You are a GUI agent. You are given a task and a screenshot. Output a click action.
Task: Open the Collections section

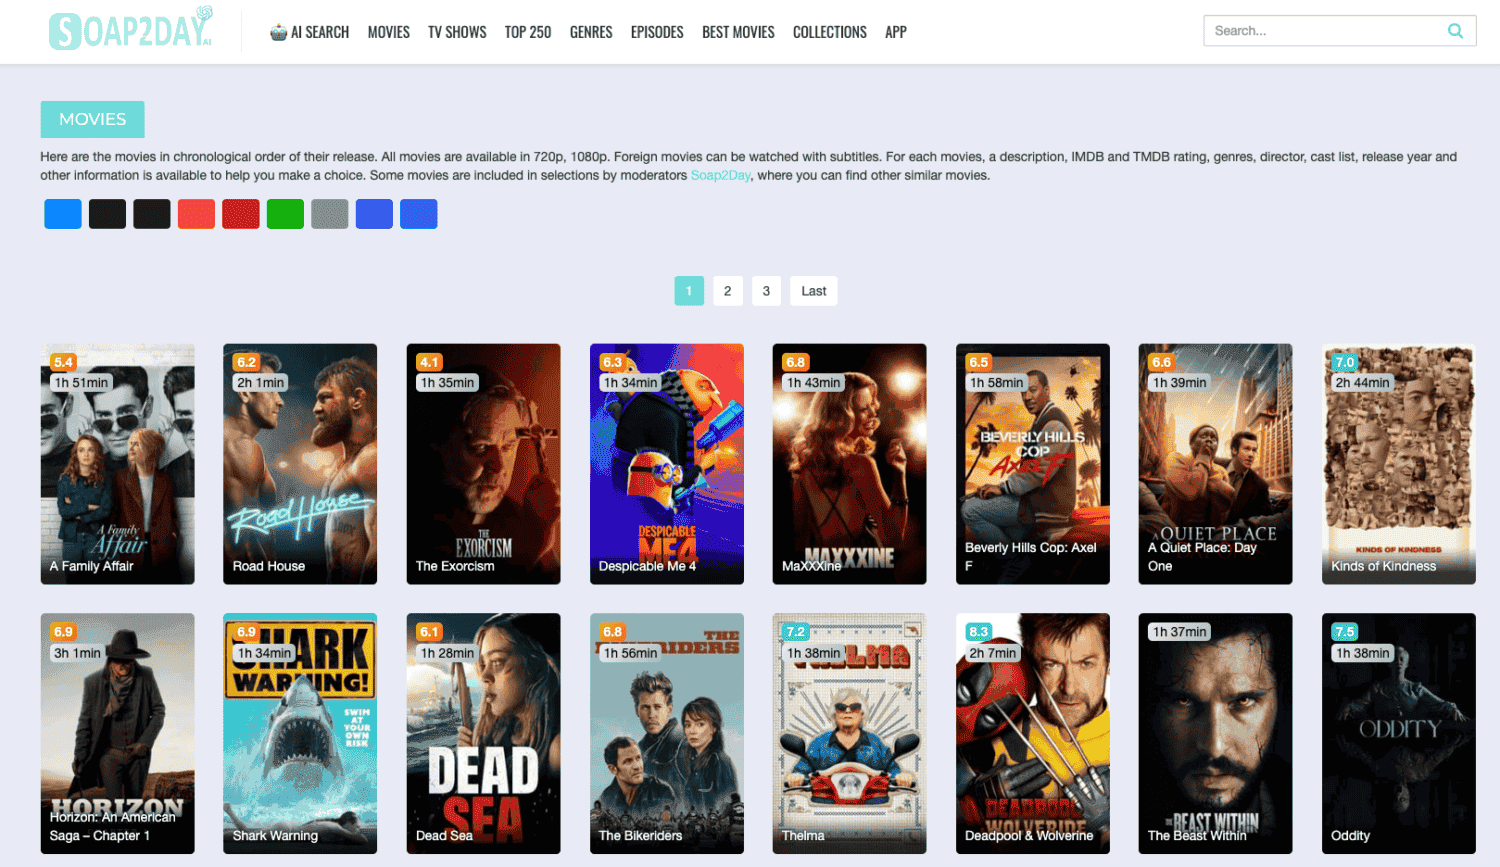tap(829, 32)
